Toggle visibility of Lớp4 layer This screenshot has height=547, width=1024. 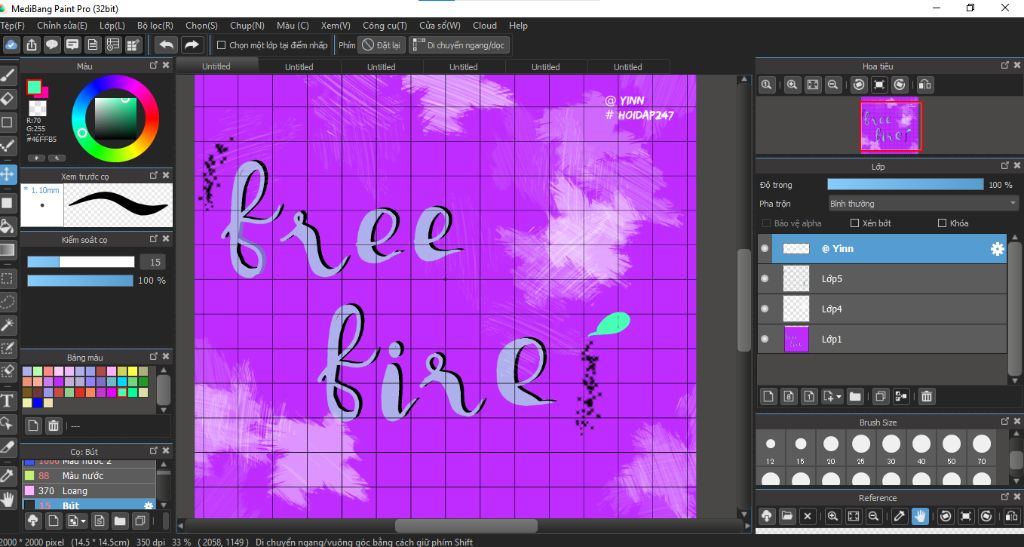[x=765, y=309]
